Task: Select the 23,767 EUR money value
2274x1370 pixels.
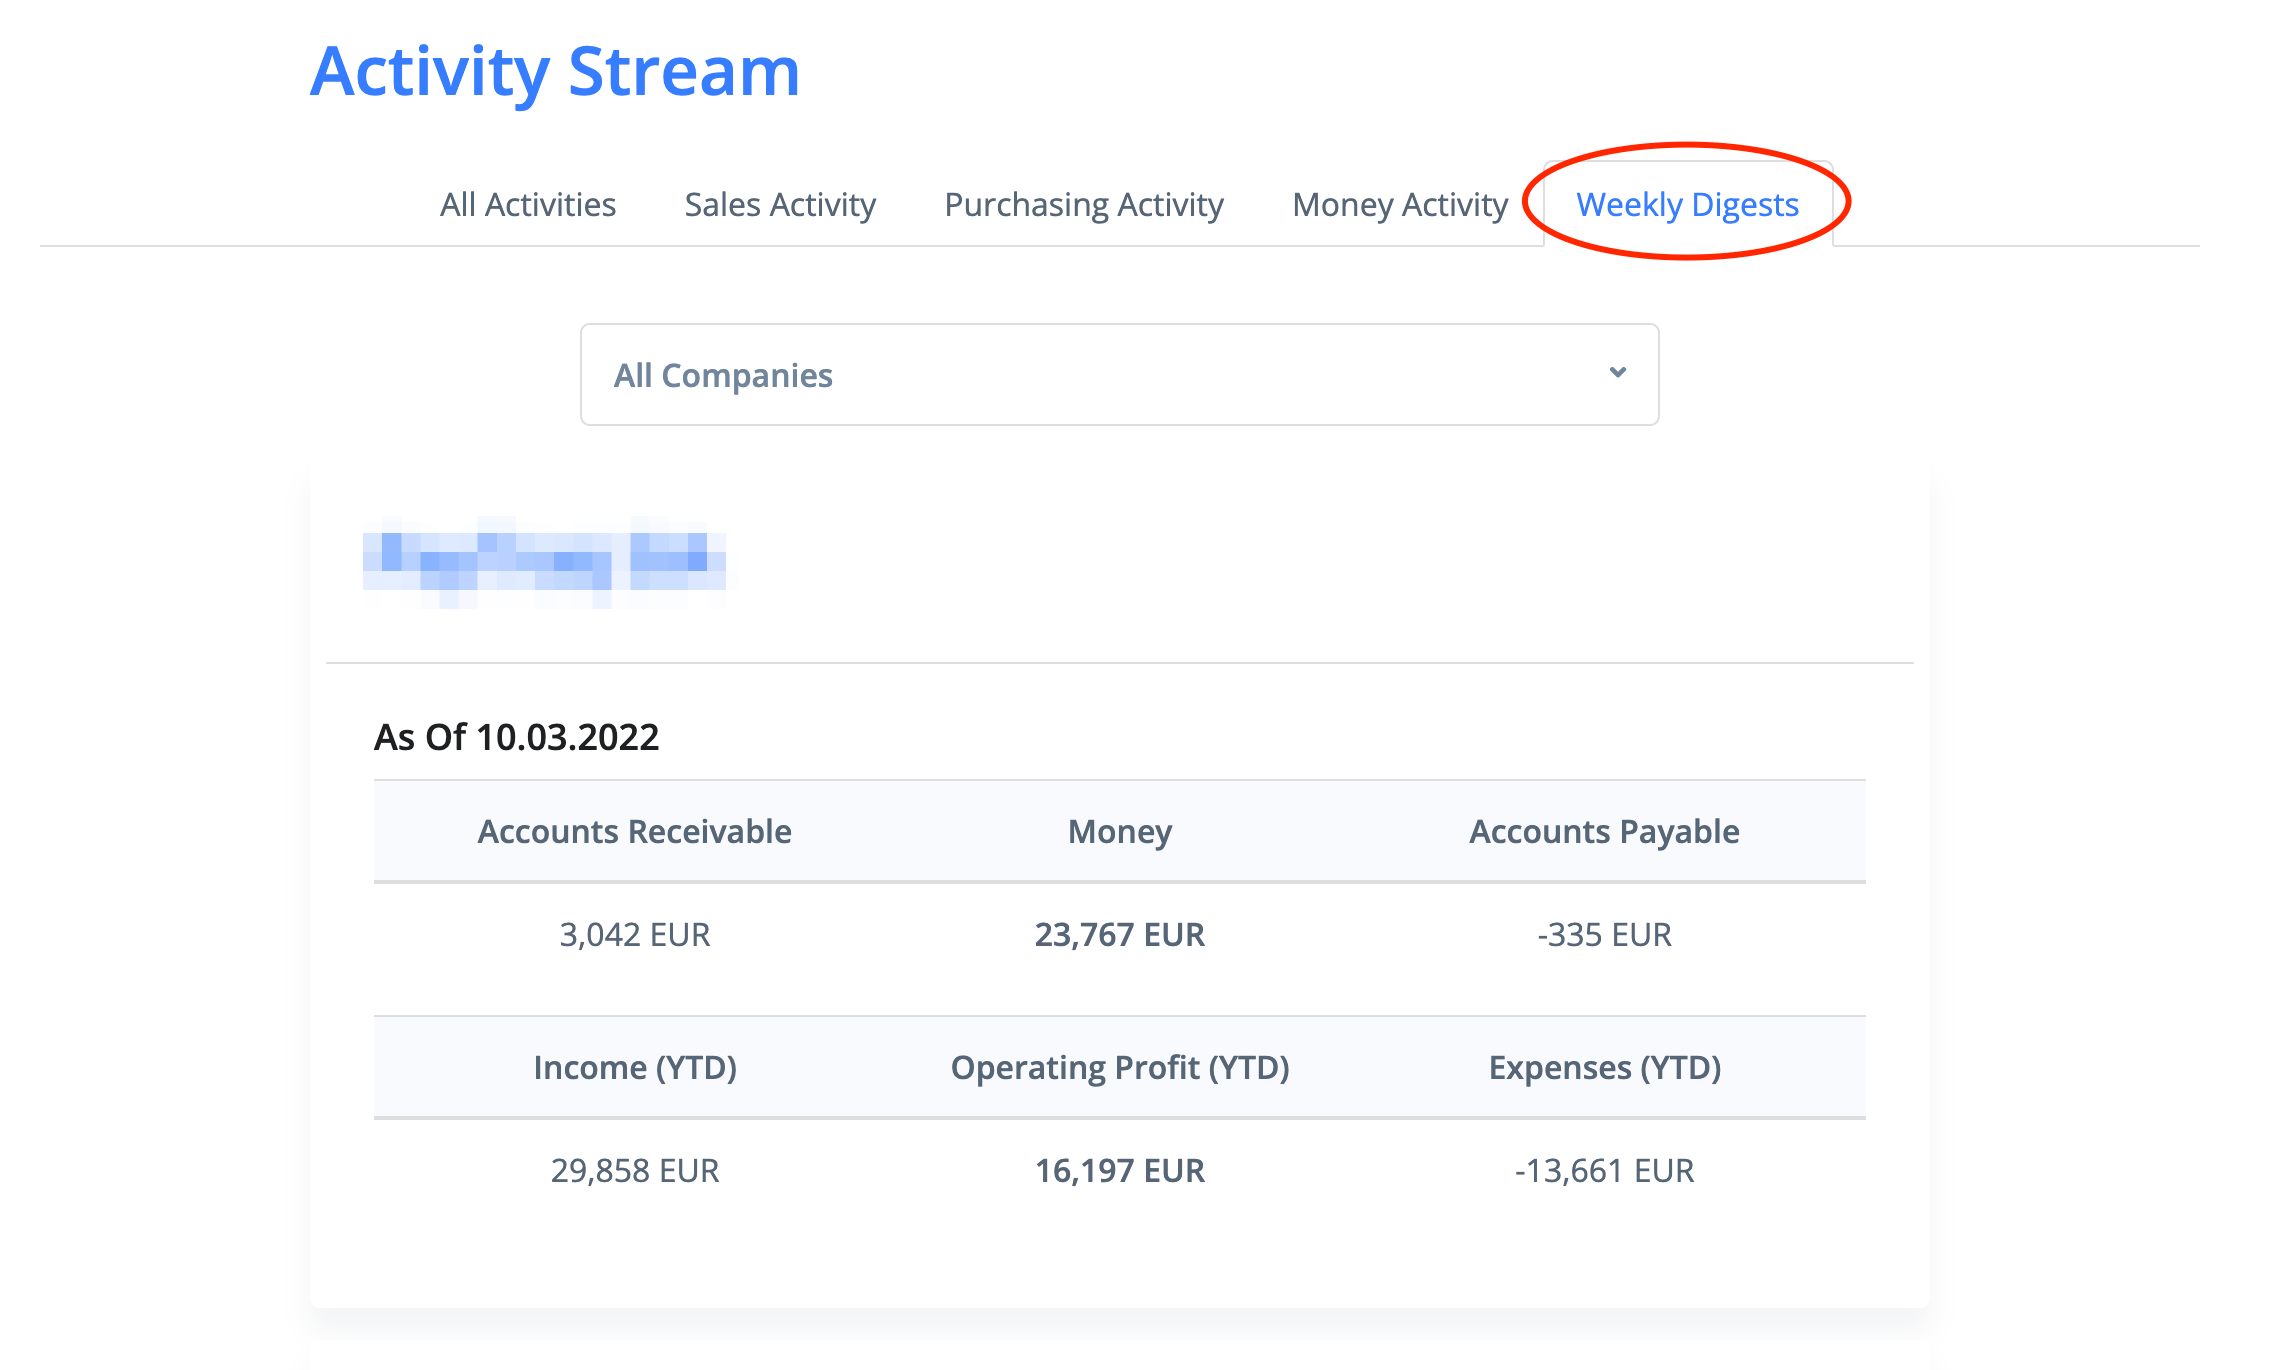Action: 1119,934
